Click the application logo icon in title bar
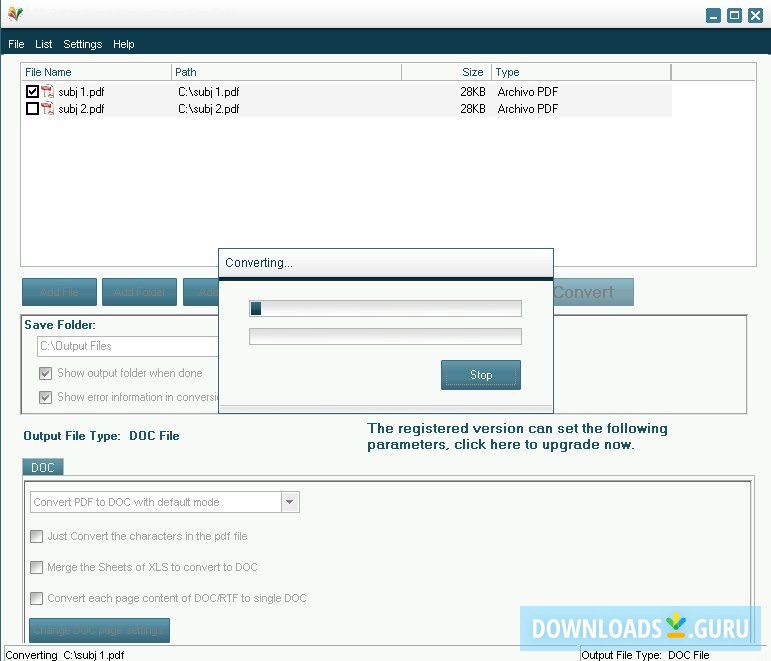The height and width of the screenshot is (661, 771). (15, 14)
